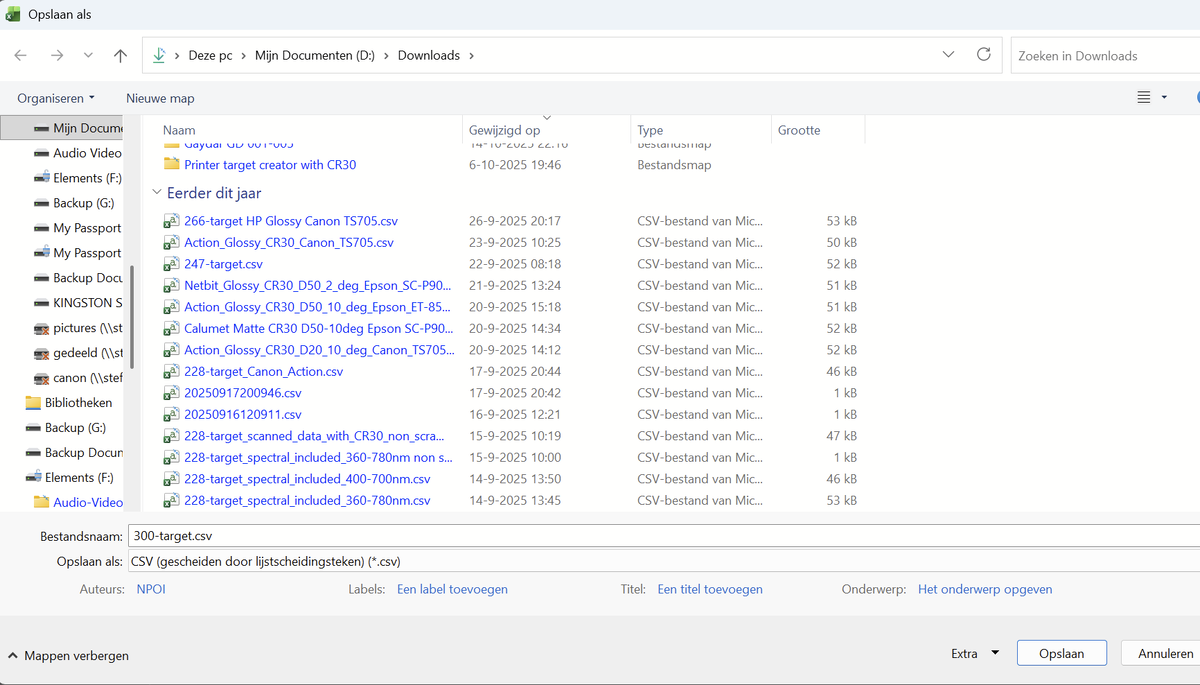
Task: Click the Opslaan button
Action: [x=1061, y=653]
